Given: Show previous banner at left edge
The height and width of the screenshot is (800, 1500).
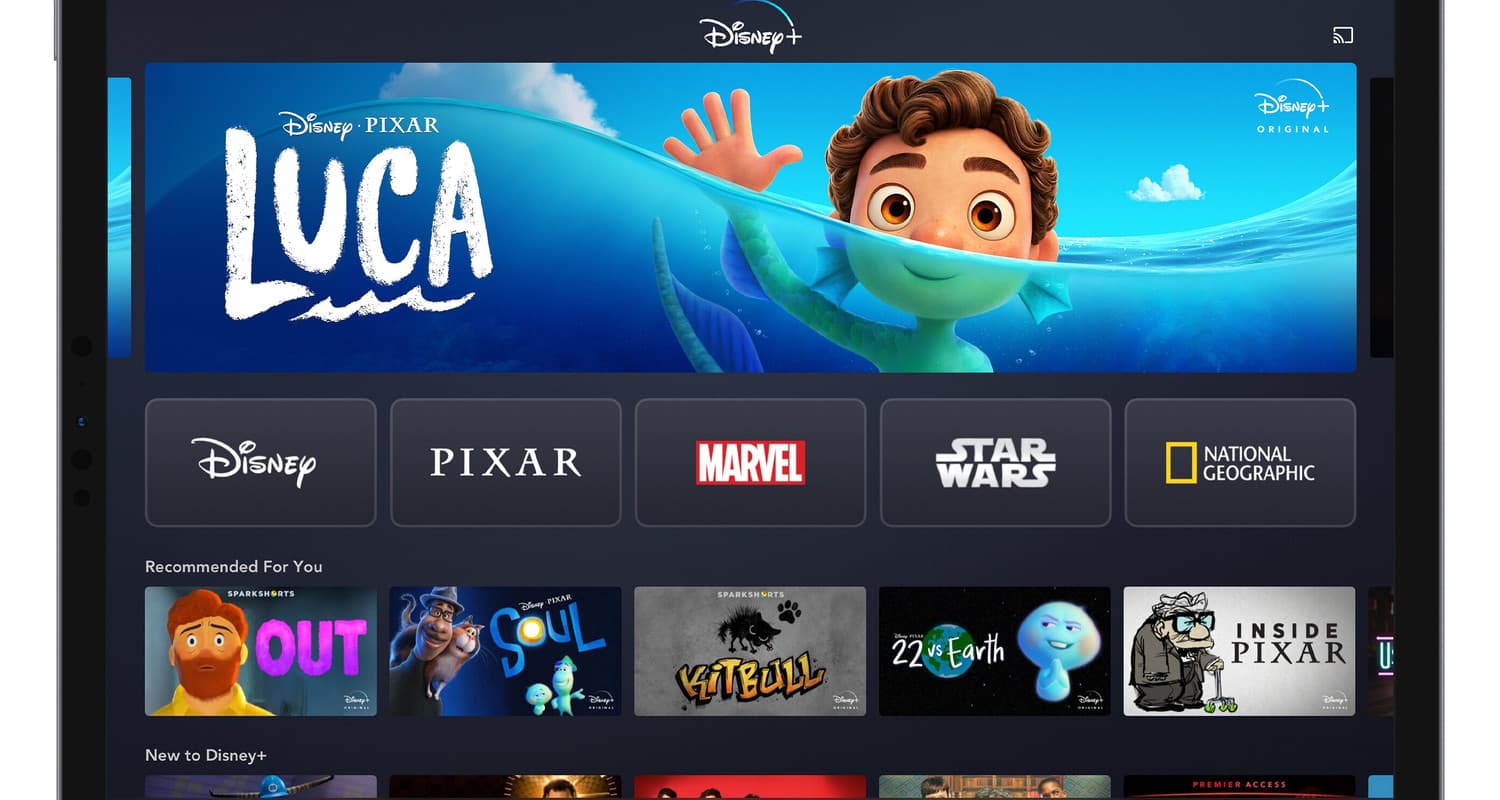Looking at the screenshot, I should pos(119,217).
